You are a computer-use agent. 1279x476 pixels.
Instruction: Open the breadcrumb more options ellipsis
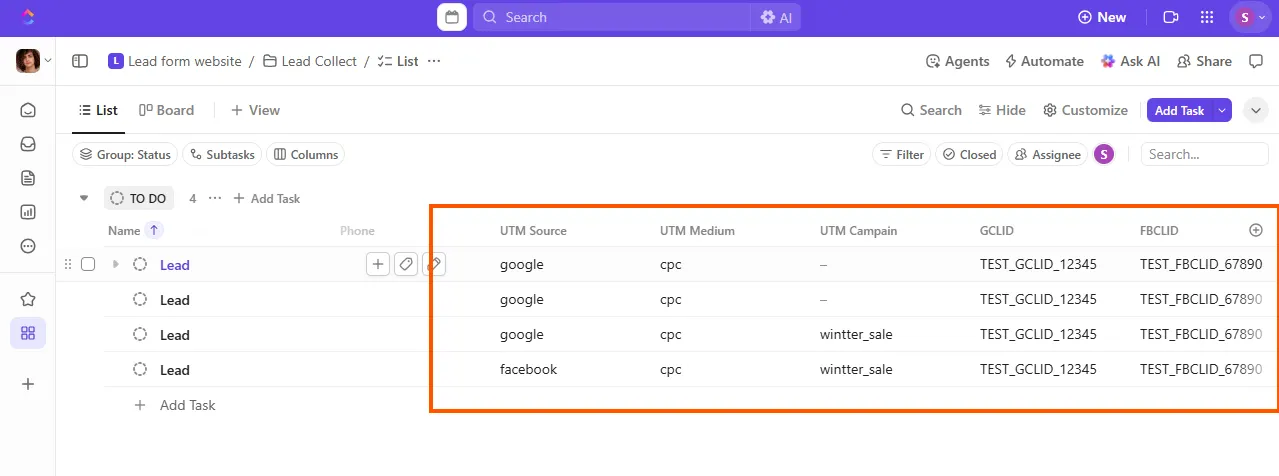[x=434, y=61]
